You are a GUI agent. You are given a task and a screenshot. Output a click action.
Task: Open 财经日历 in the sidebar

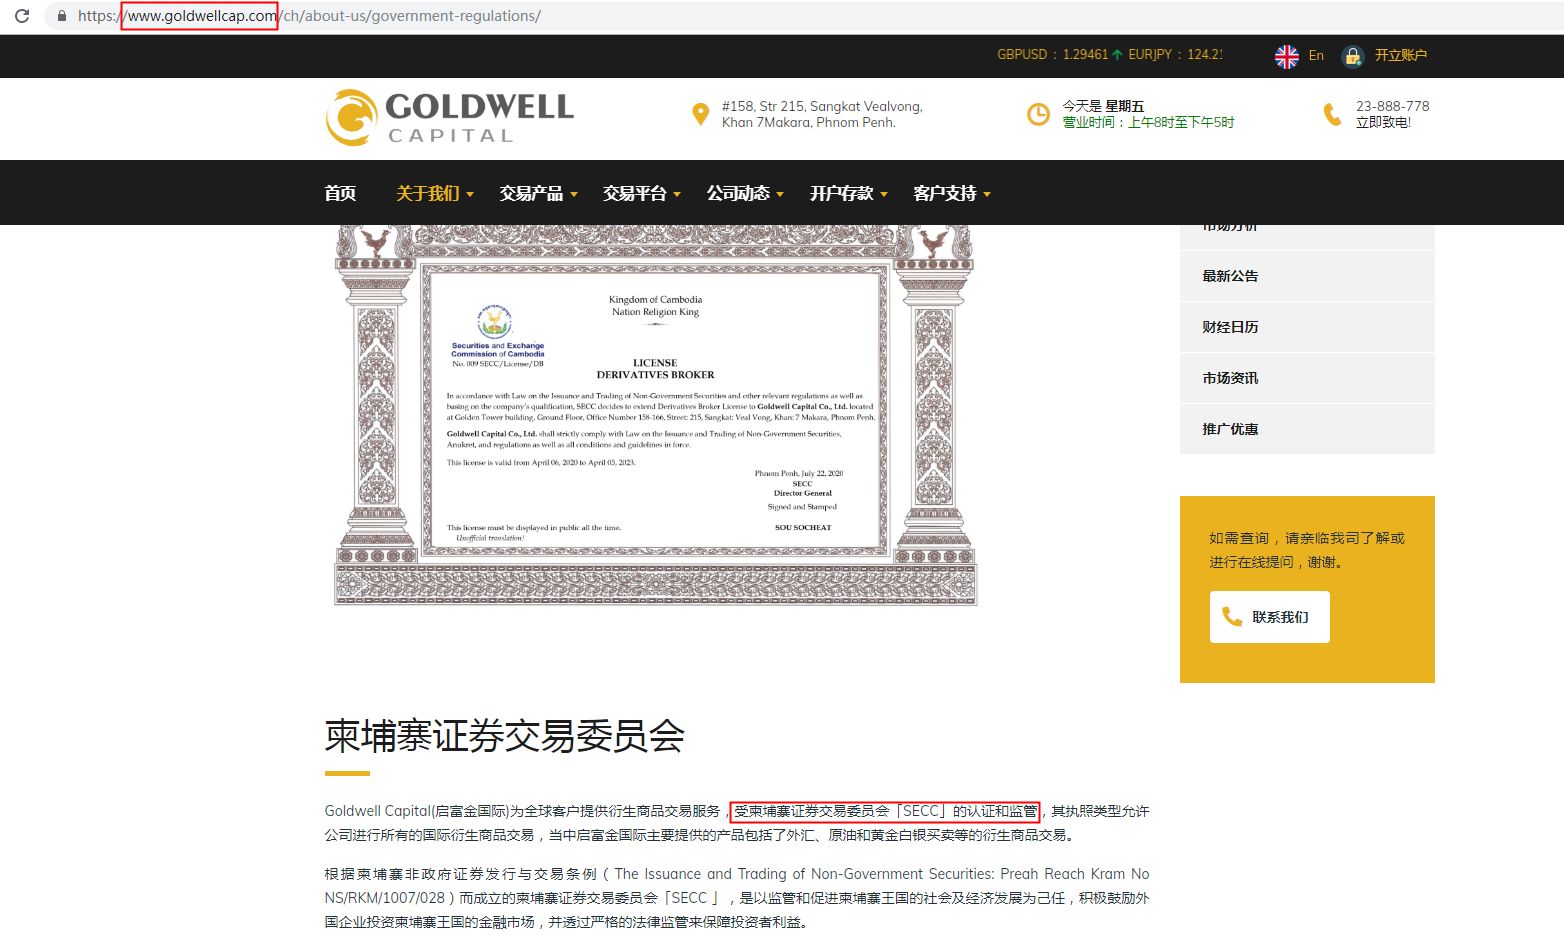[1307, 327]
